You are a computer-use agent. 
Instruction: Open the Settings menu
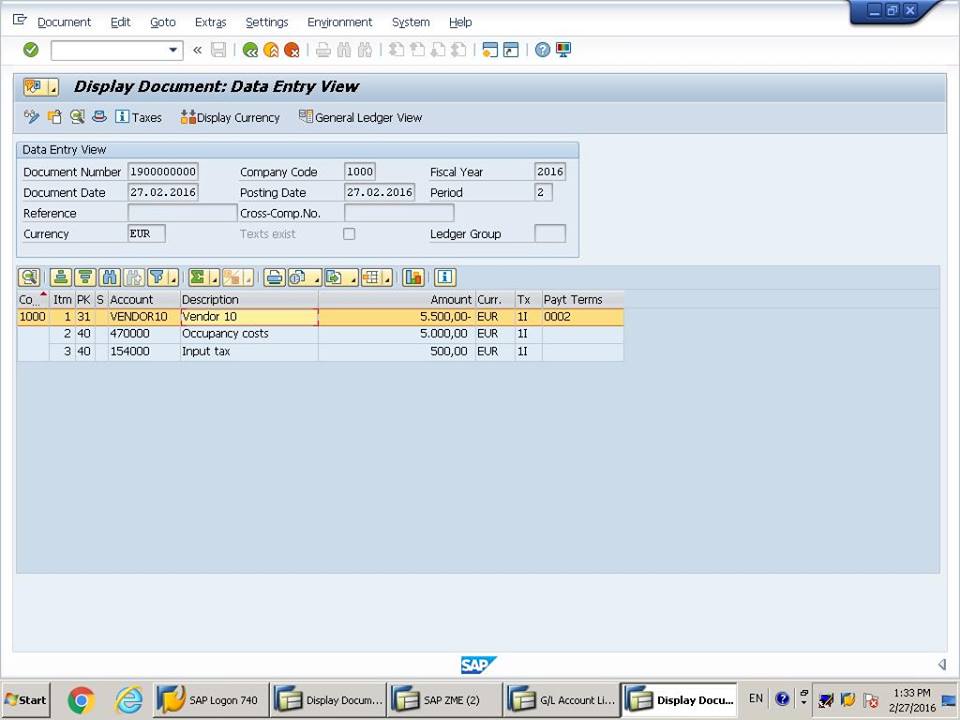click(x=267, y=22)
